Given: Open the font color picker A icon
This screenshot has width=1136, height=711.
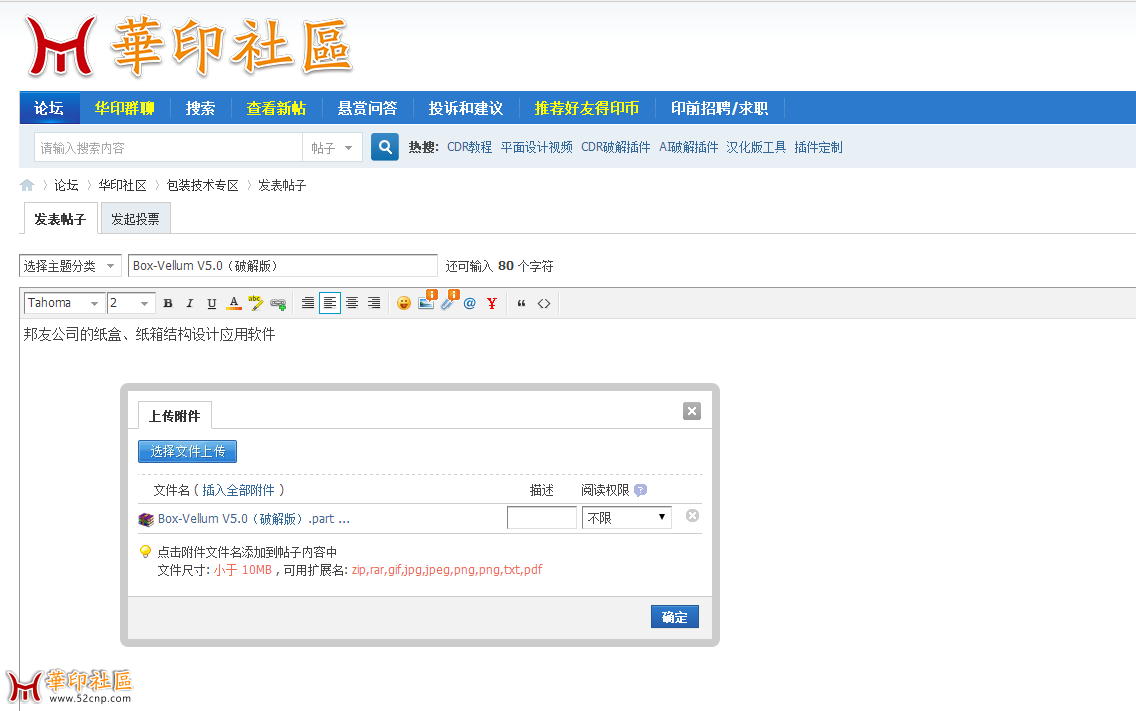Looking at the screenshot, I should 233,303.
